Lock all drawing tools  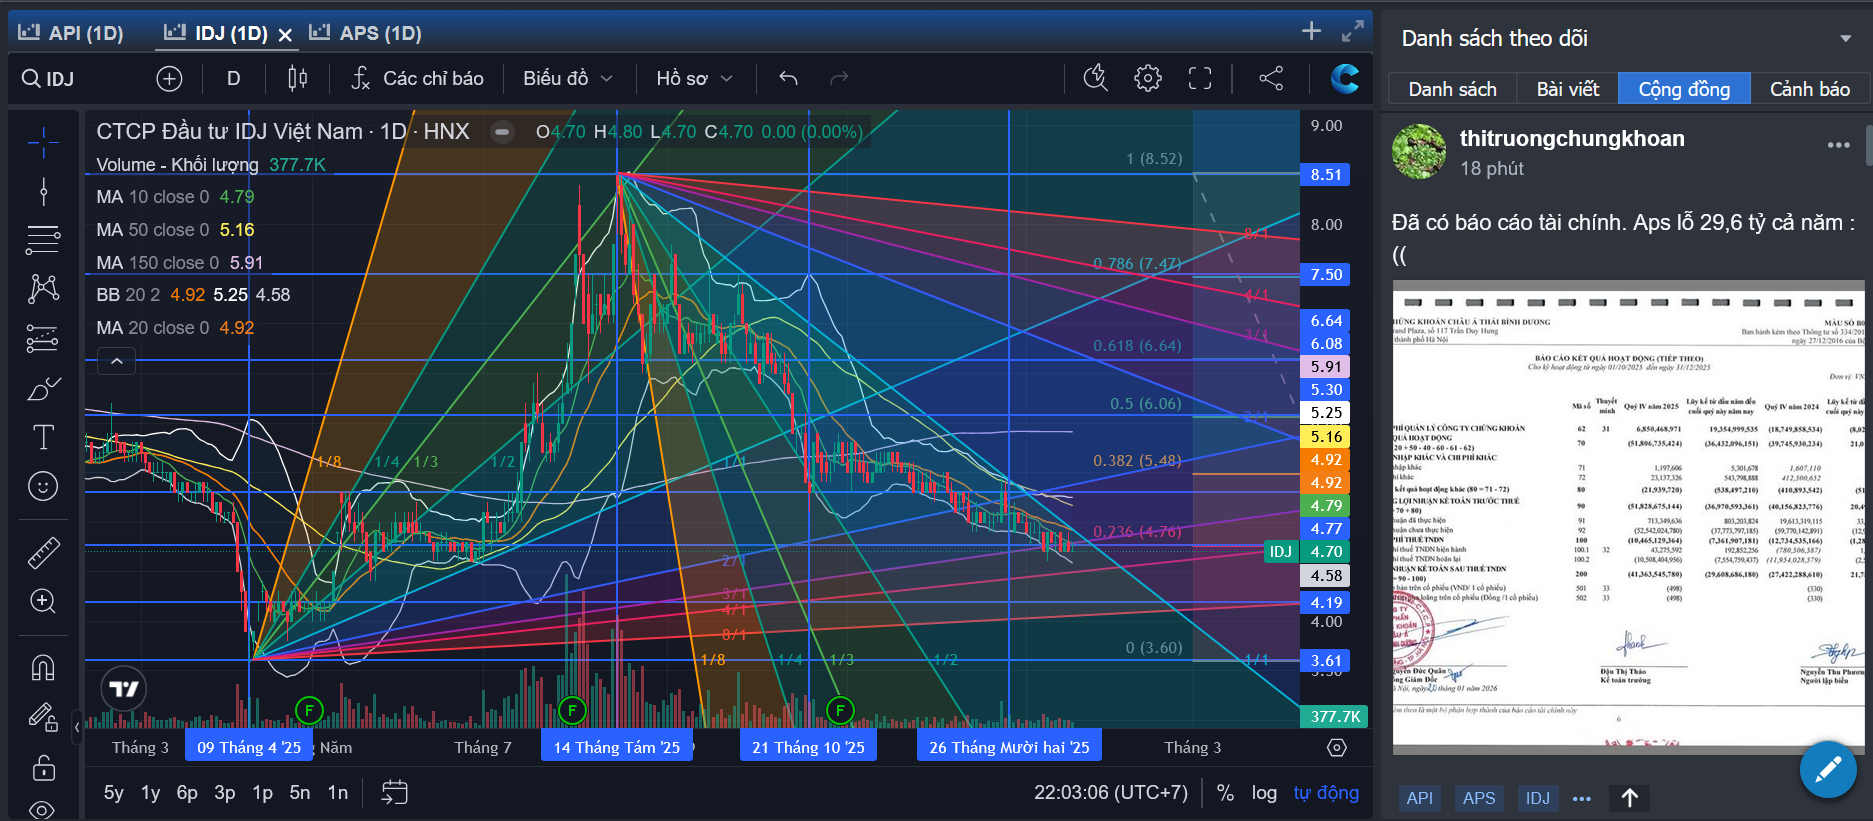(x=43, y=767)
